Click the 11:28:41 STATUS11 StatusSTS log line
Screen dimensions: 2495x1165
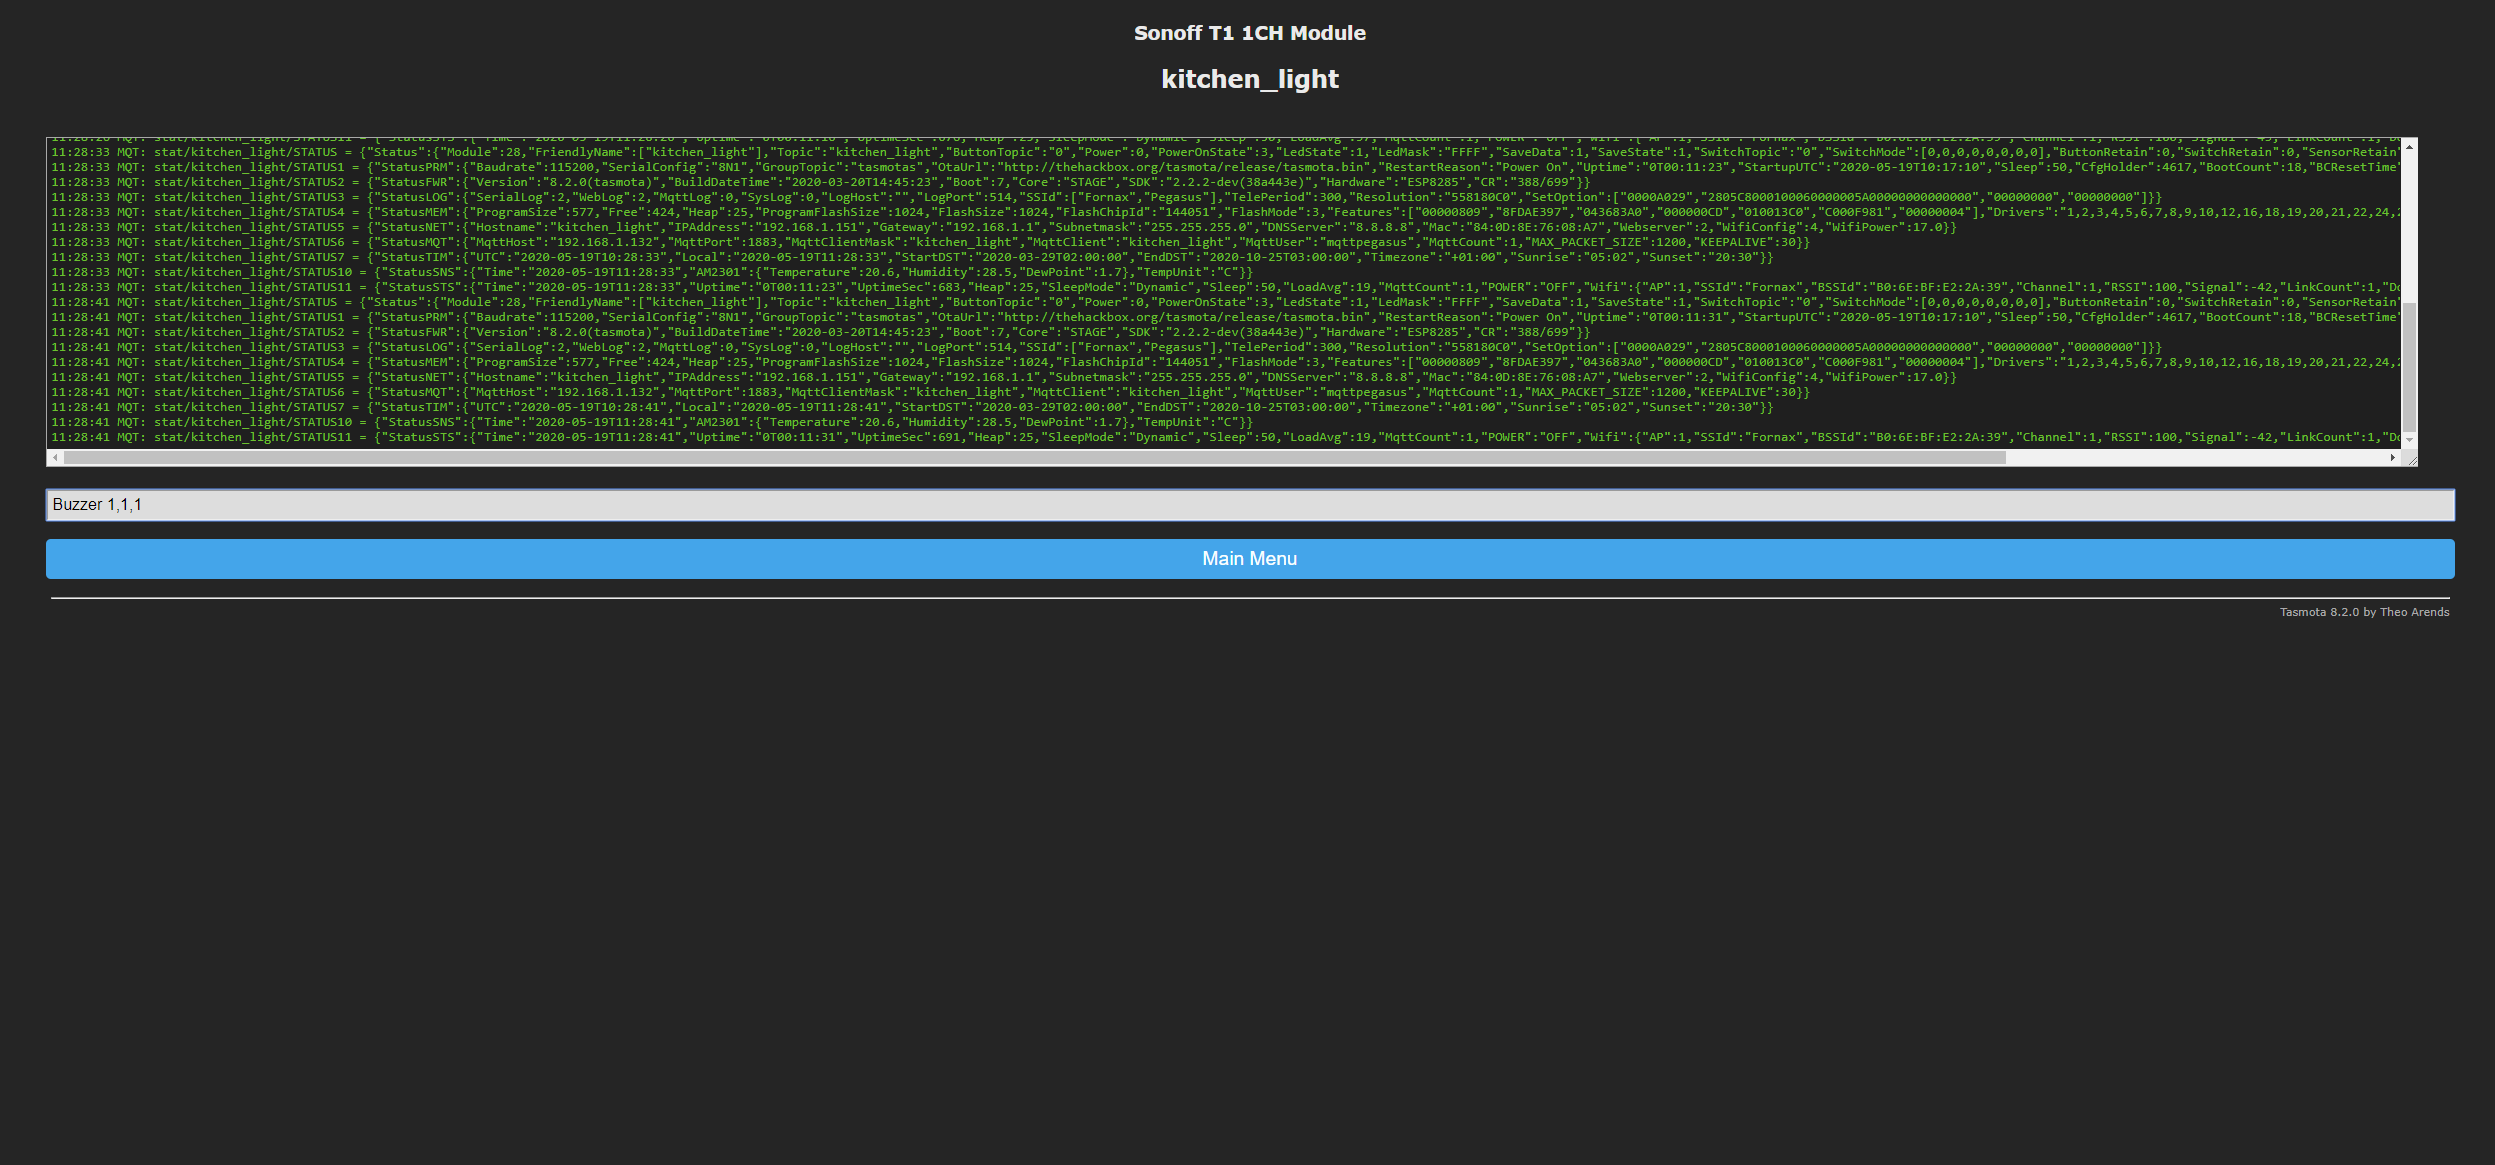[x=1226, y=438]
